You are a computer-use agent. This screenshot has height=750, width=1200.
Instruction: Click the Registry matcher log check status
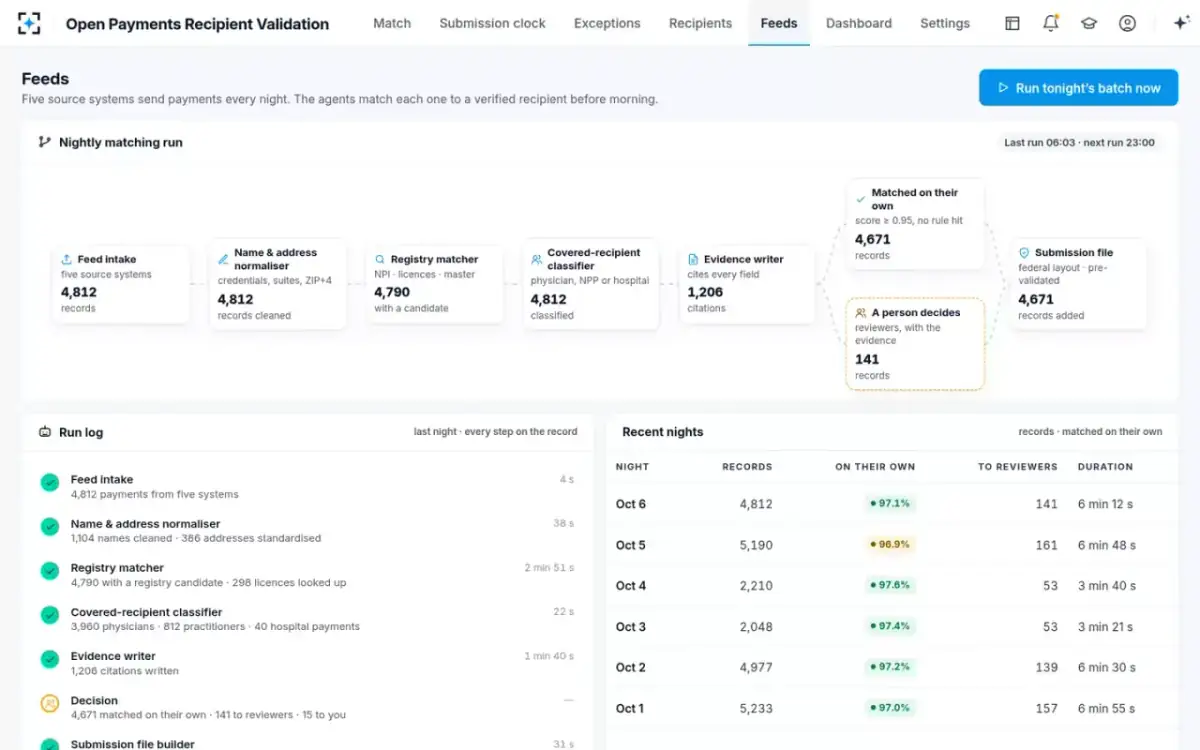point(50,571)
